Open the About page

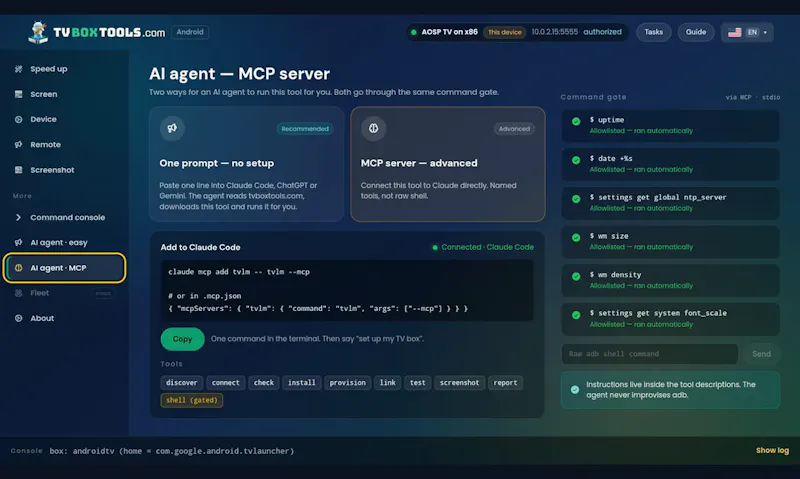(64, 318)
